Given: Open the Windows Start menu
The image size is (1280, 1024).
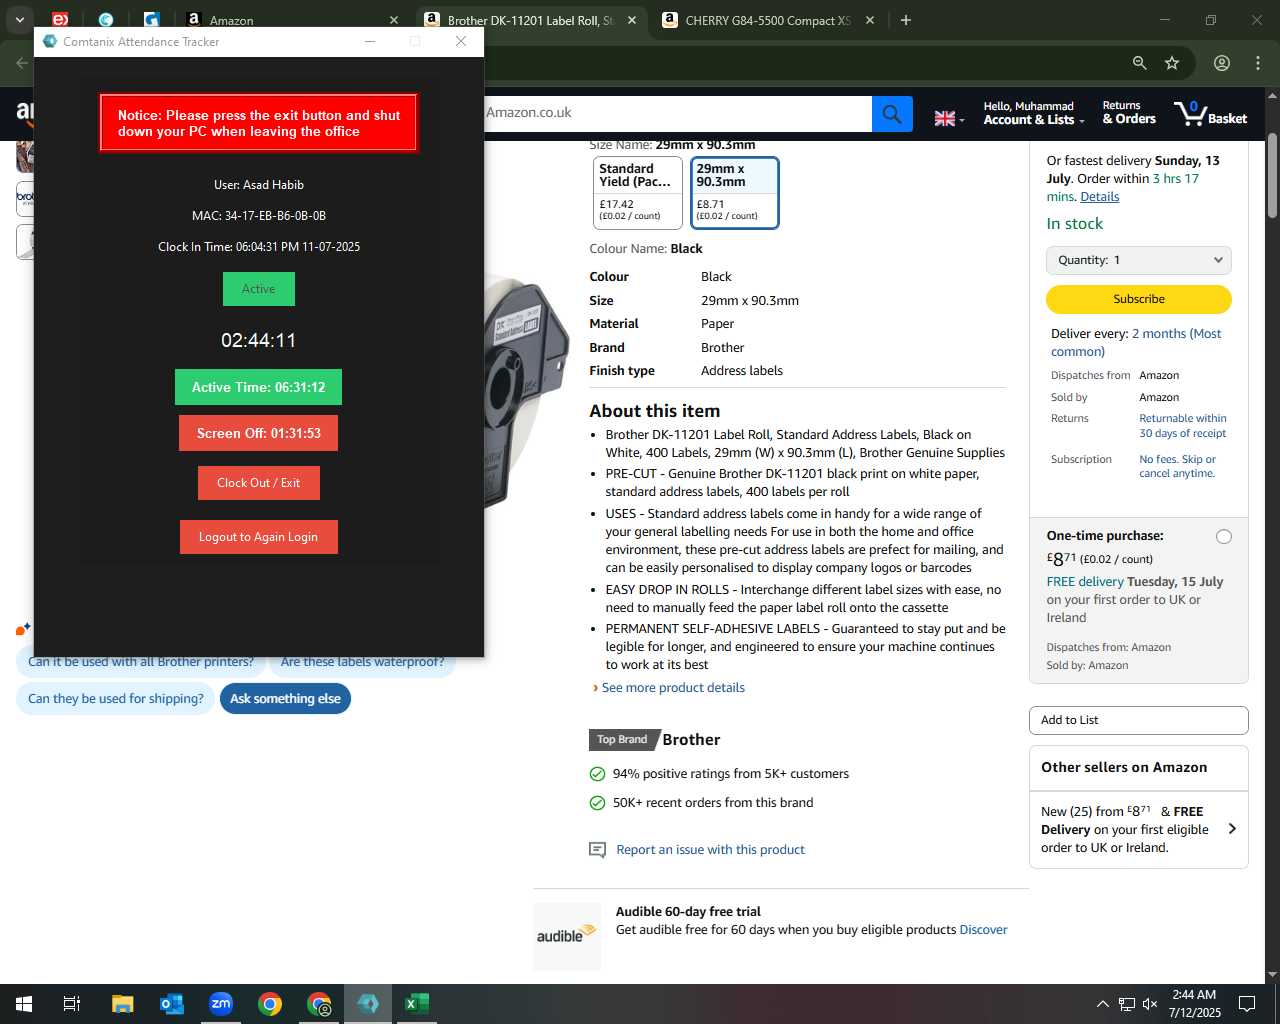Looking at the screenshot, I should pyautogui.click(x=23, y=1004).
